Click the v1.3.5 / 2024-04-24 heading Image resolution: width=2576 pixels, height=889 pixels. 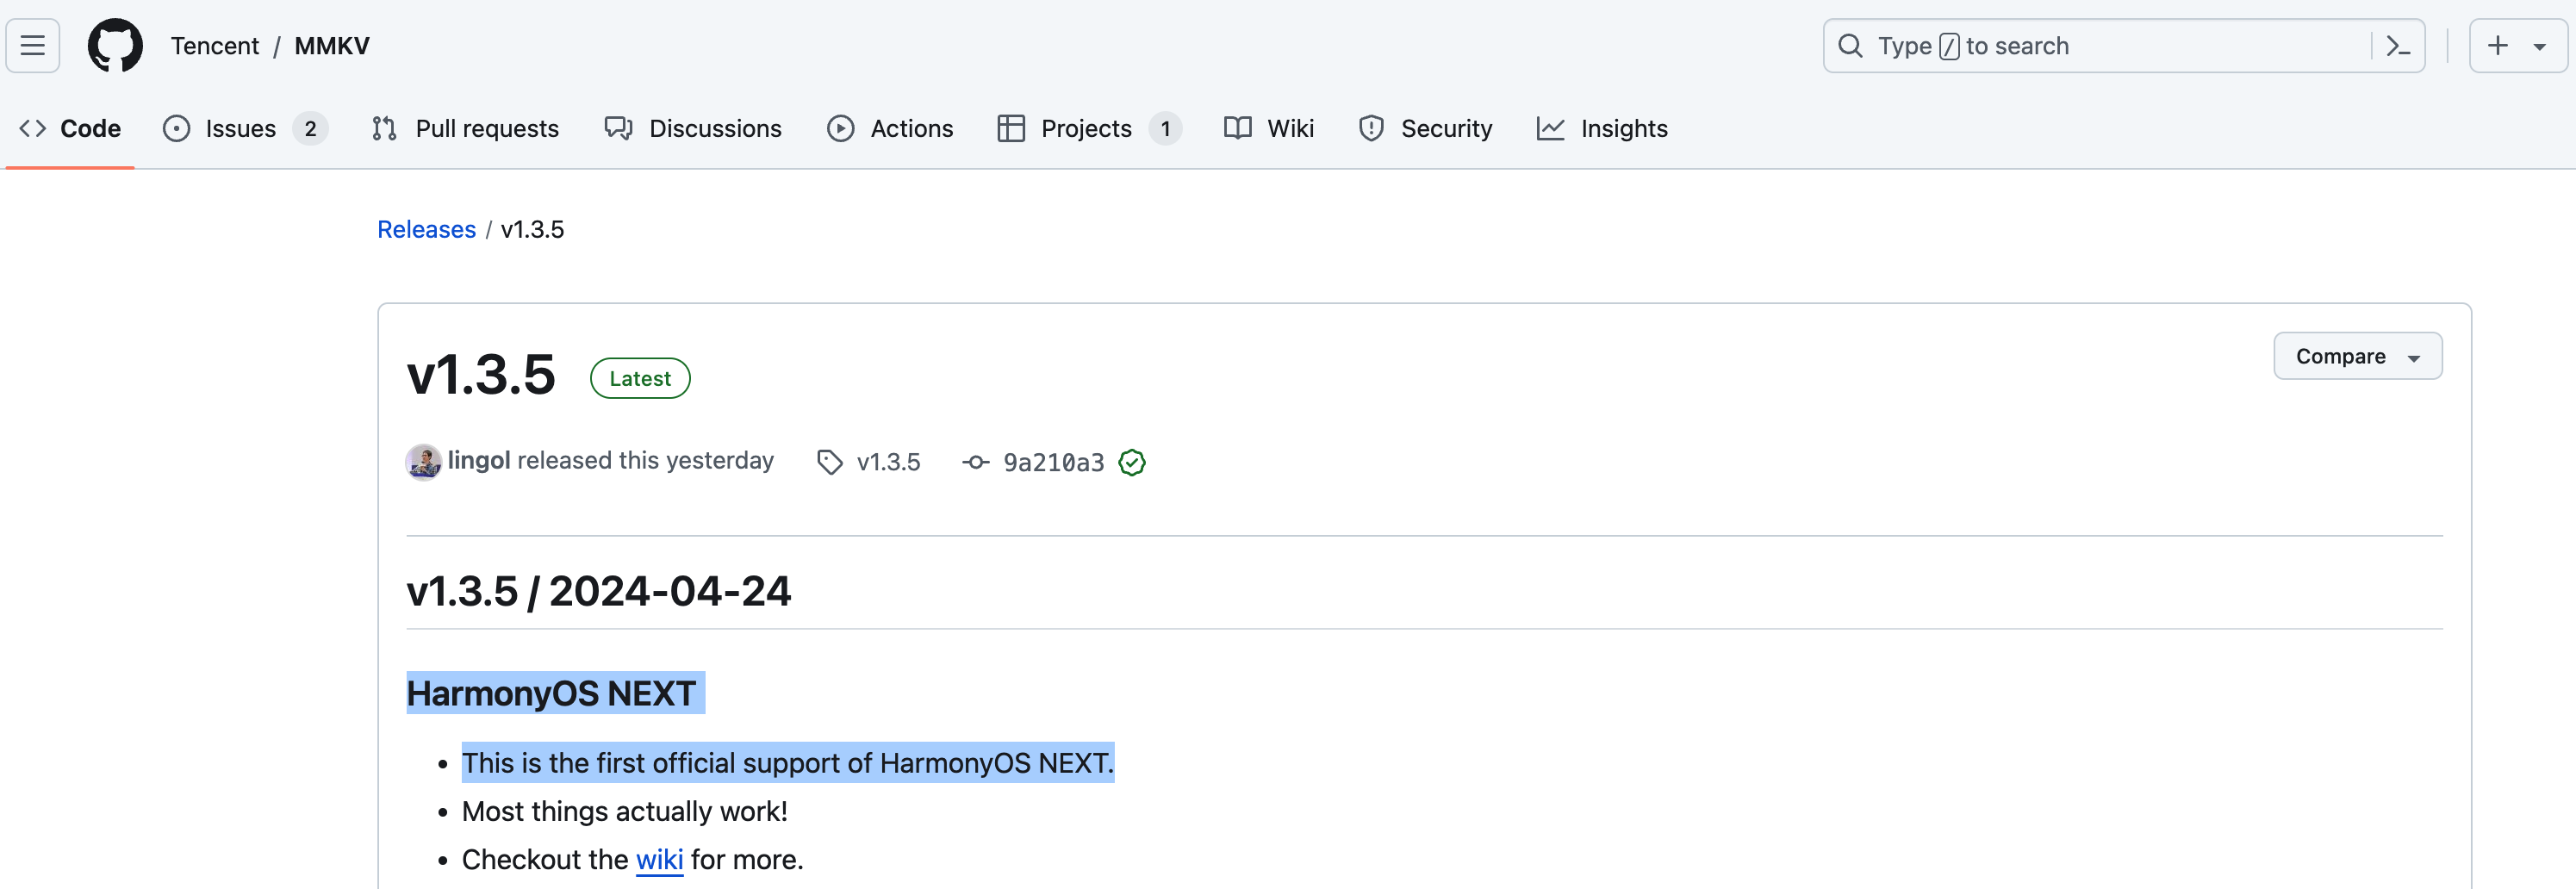pos(599,591)
